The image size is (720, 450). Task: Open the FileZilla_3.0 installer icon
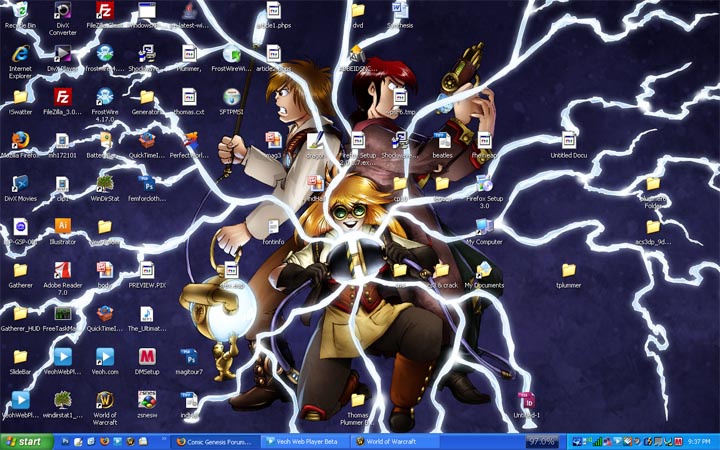click(x=62, y=97)
